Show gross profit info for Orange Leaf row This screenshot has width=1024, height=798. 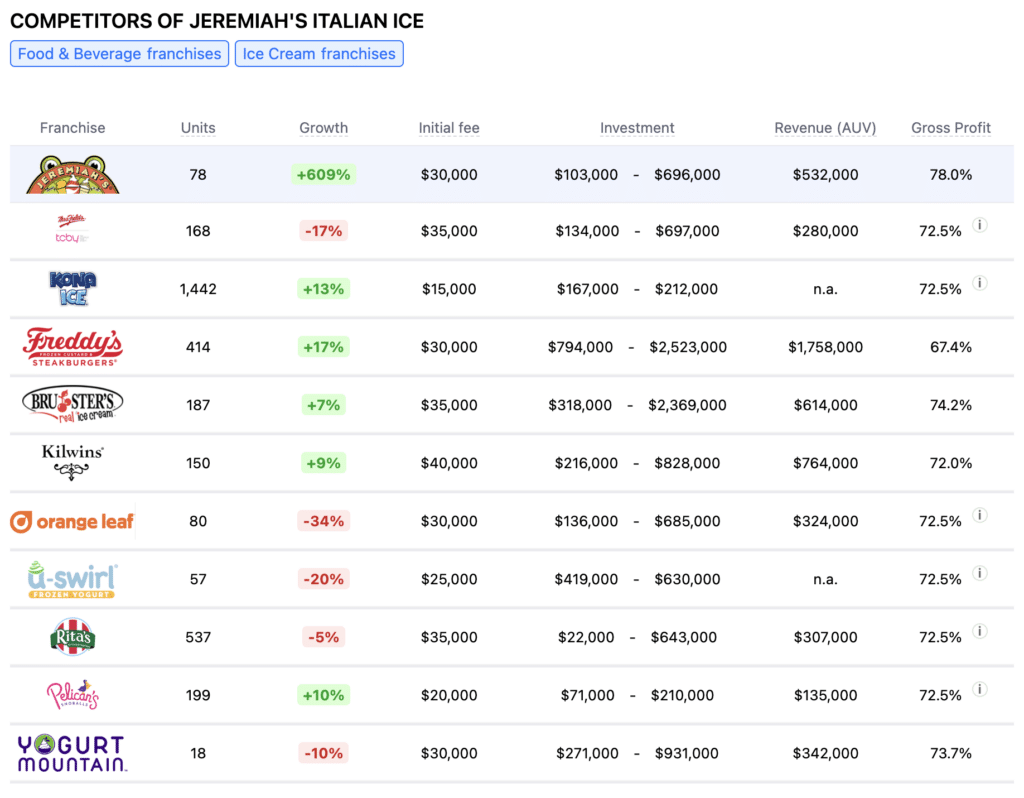coord(980,515)
